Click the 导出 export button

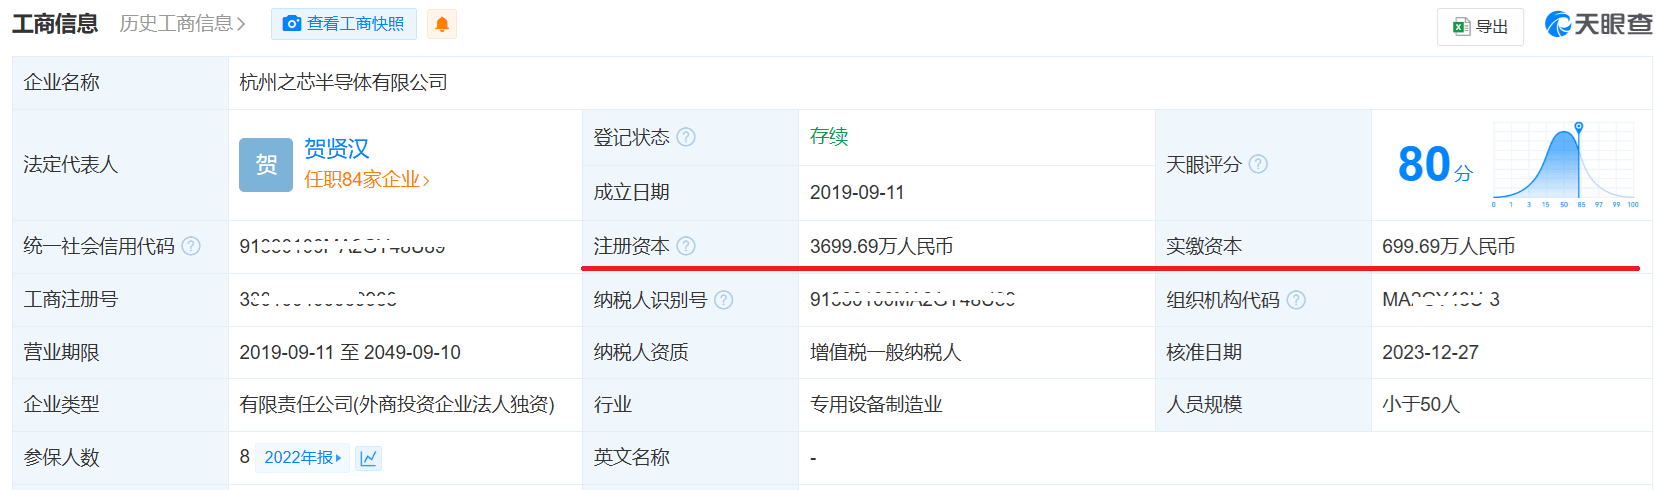[1480, 27]
